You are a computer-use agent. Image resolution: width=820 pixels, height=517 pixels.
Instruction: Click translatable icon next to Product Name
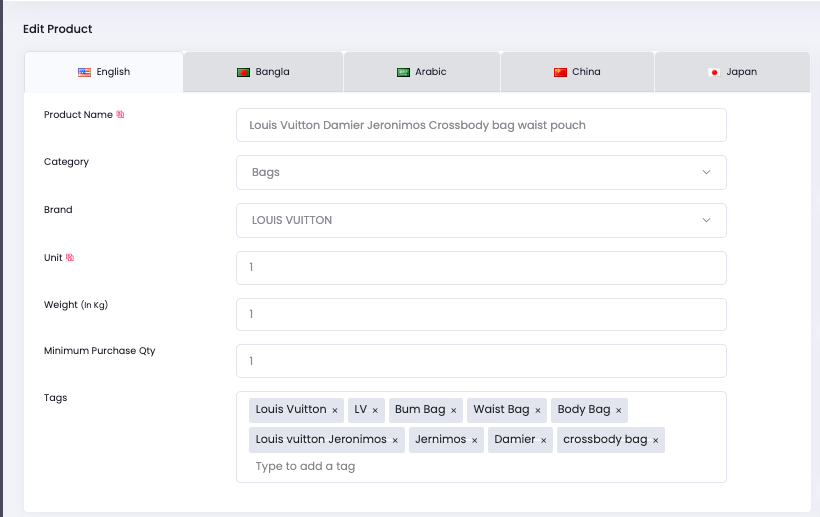pos(120,114)
